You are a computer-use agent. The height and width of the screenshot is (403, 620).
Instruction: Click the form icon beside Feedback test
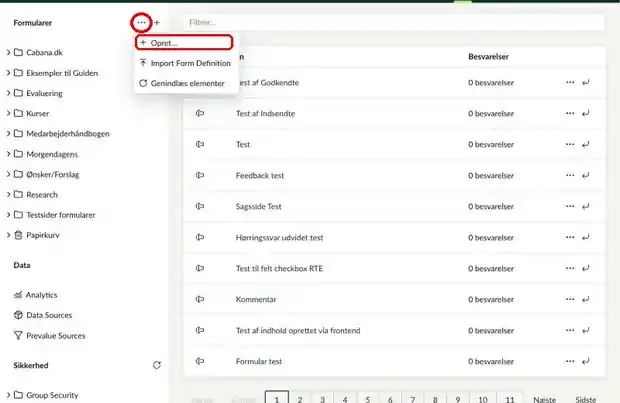(x=200, y=175)
